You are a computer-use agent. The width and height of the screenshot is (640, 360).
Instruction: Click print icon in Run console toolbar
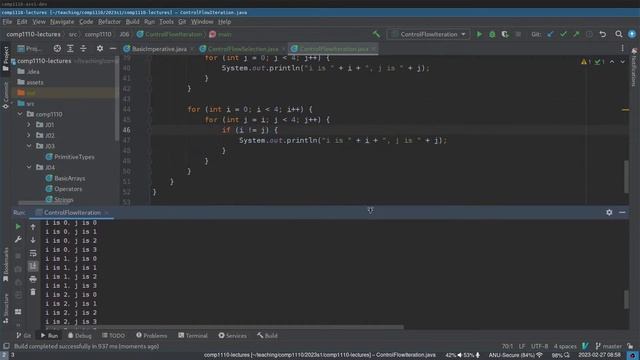[x=33, y=279]
